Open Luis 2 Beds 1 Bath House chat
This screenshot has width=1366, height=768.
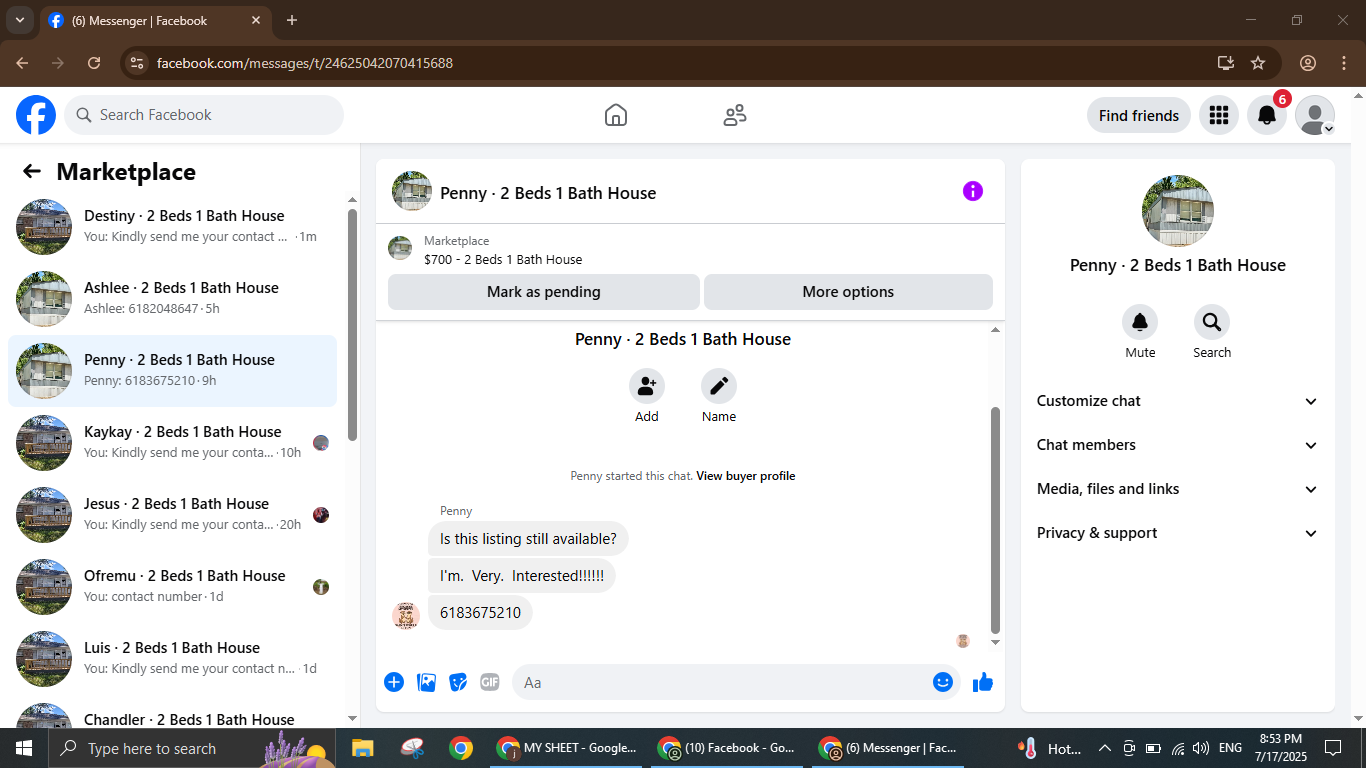[x=172, y=659]
